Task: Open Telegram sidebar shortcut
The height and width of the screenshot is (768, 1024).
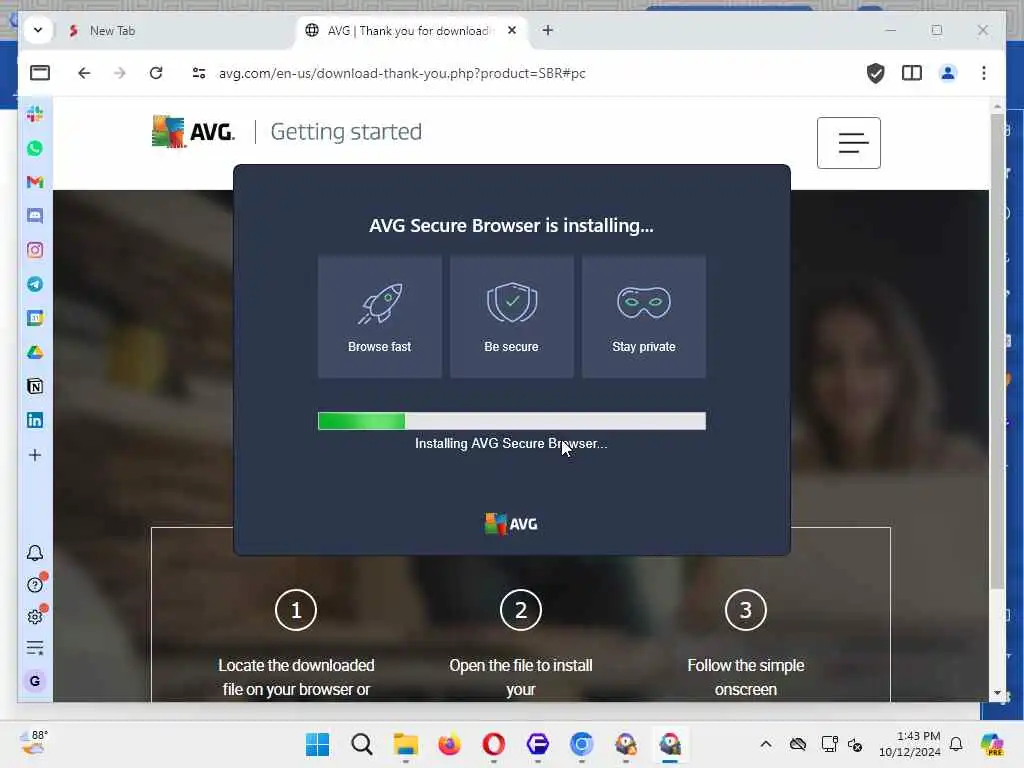Action: click(35, 284)
